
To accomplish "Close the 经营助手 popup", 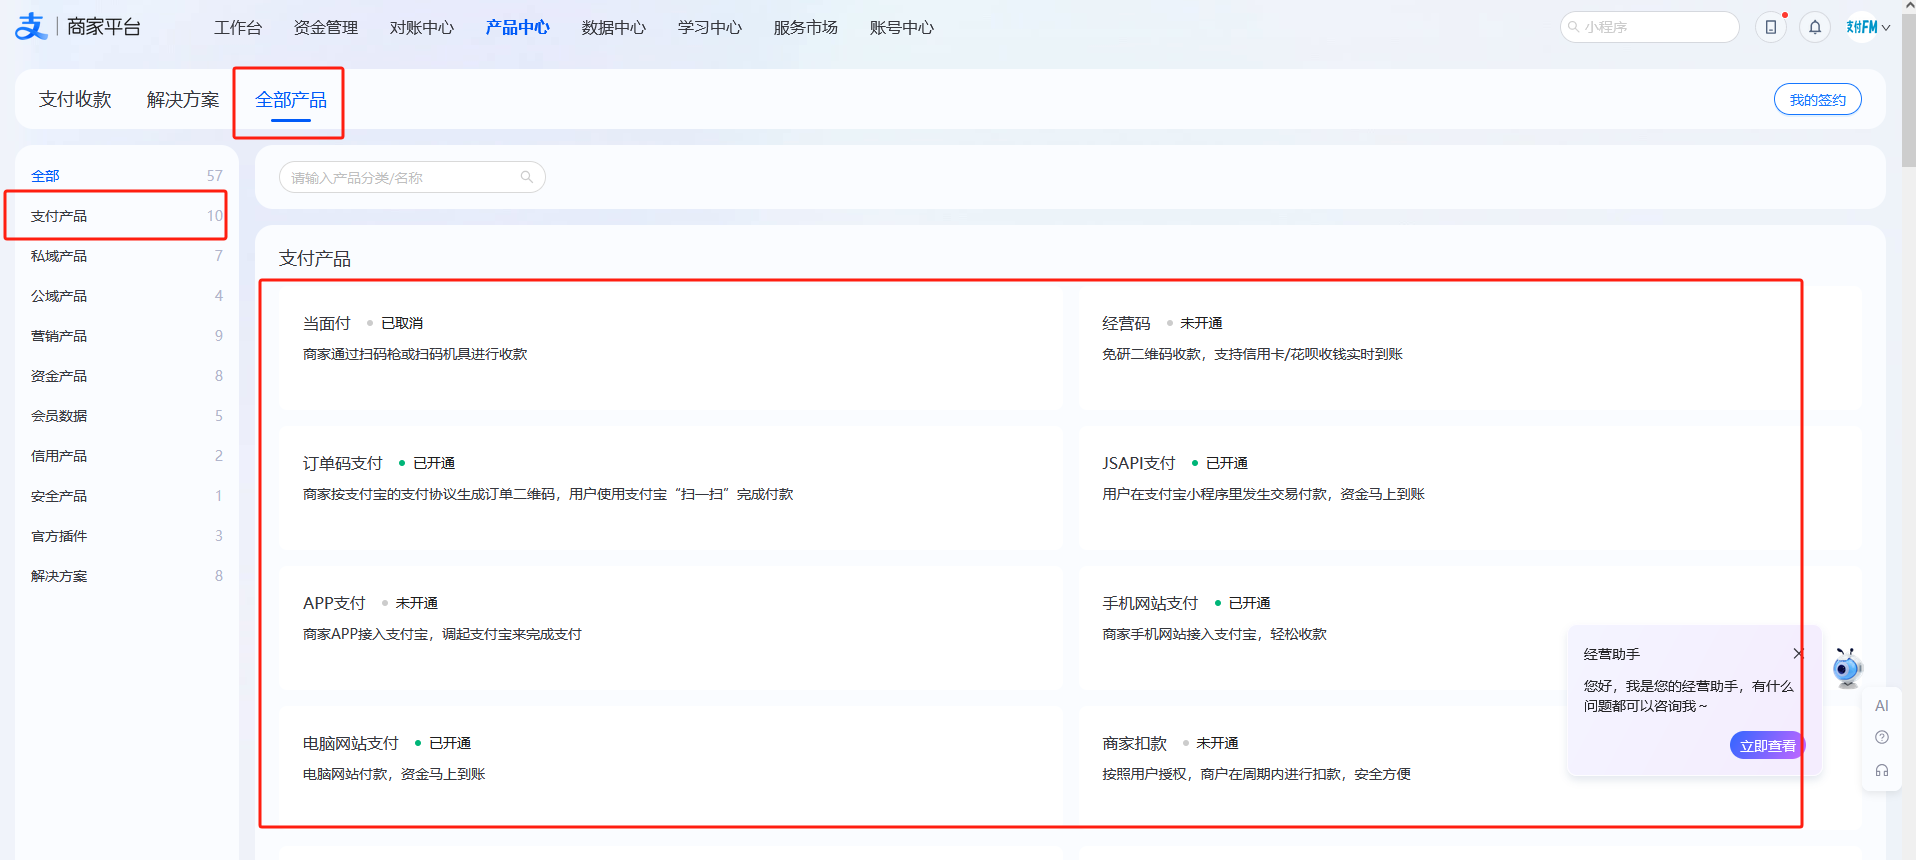I will click(1798, 653).
